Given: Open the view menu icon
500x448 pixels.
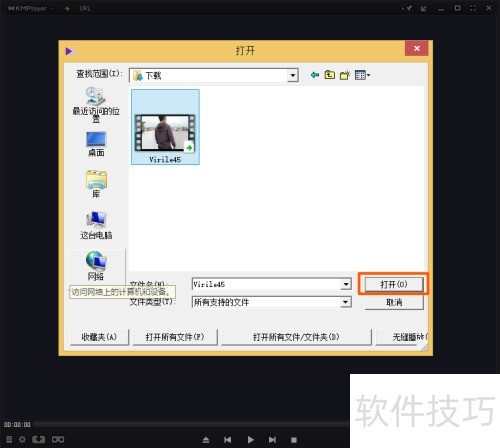Looking at the screenshot, I should coord(362,75).
